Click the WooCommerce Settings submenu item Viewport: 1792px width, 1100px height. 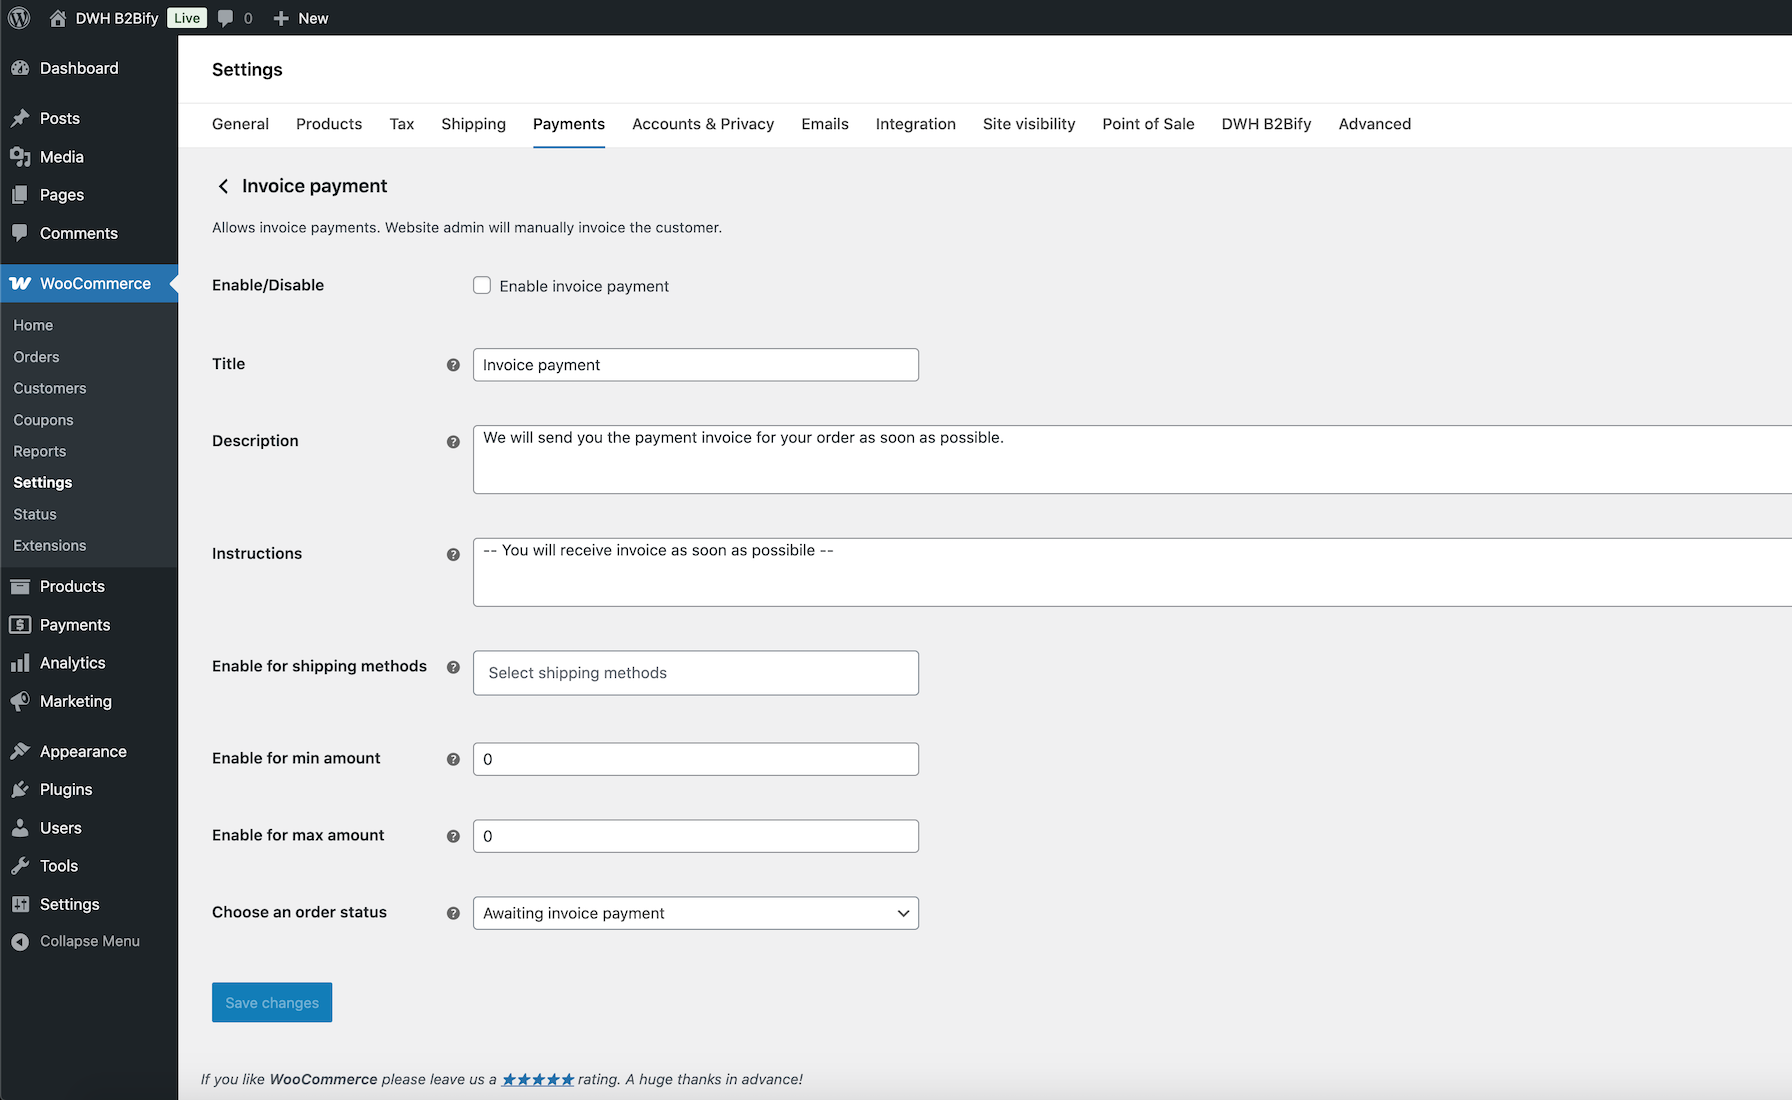tap(43, 482)
